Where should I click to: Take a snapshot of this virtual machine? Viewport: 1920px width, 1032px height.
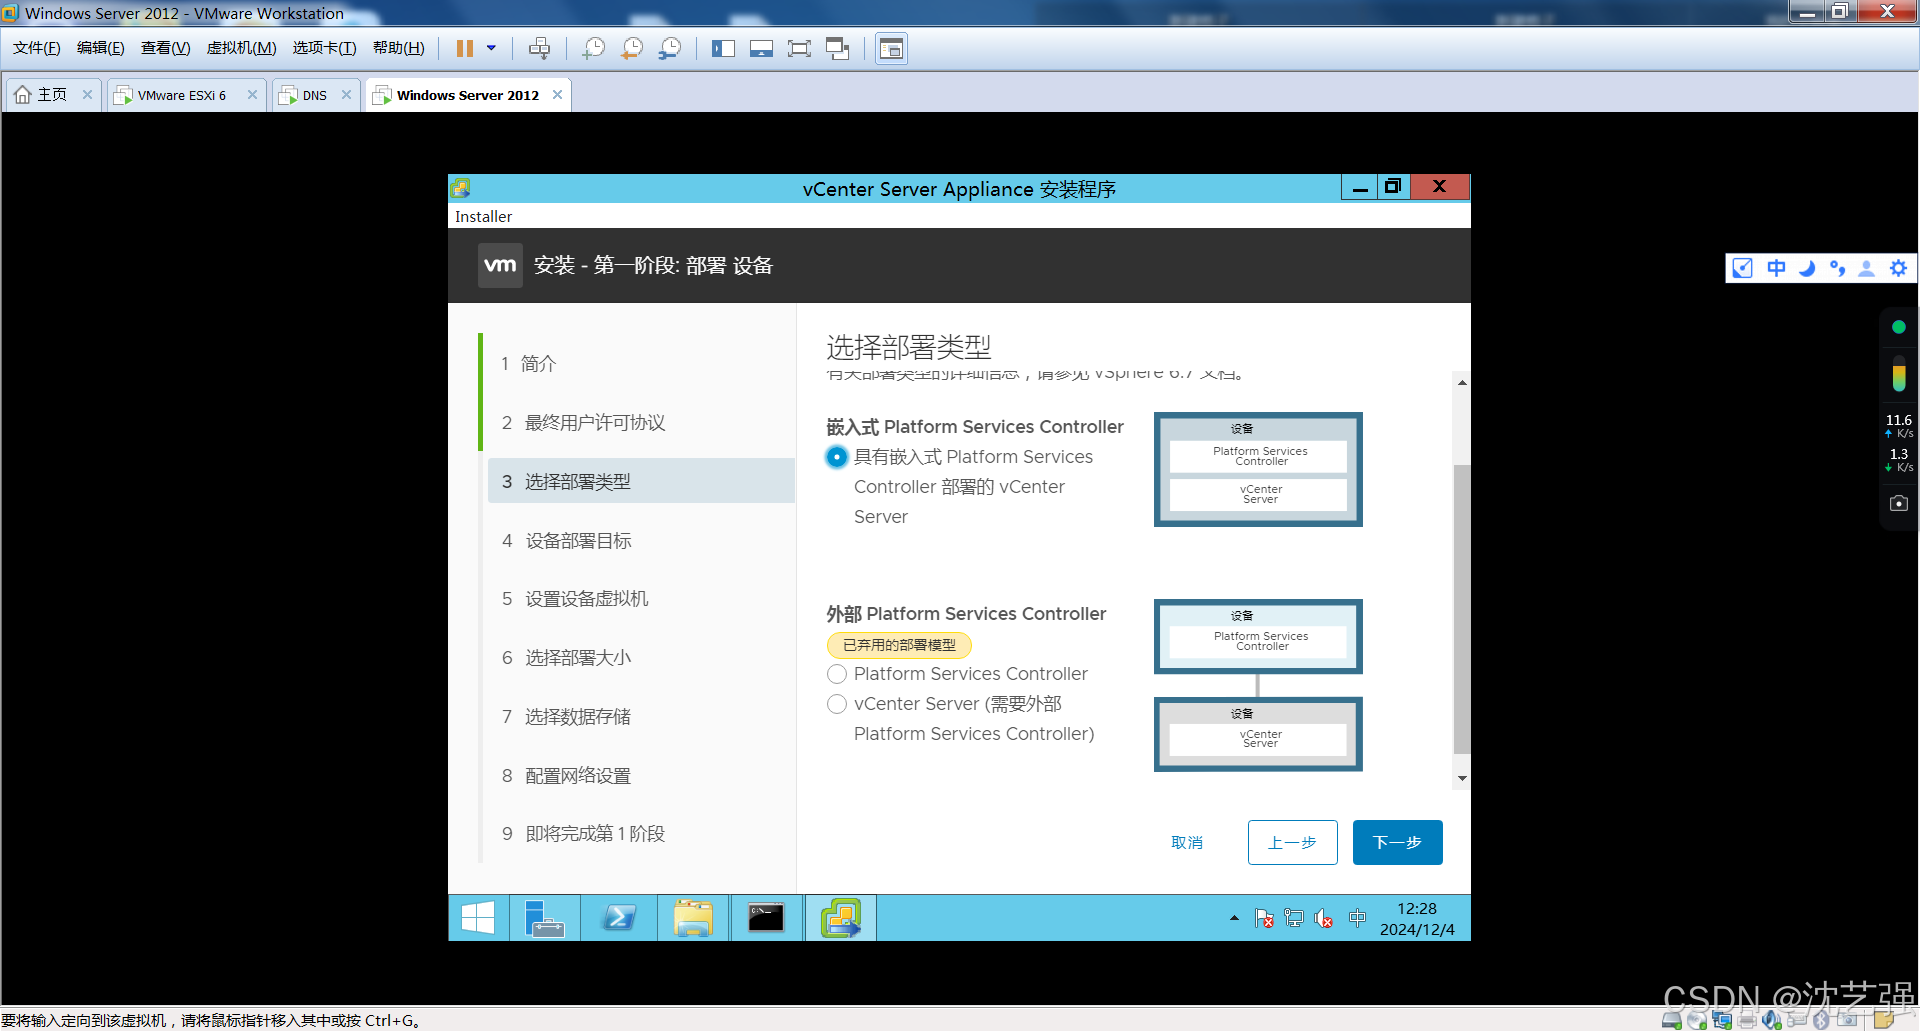point(594,48)
